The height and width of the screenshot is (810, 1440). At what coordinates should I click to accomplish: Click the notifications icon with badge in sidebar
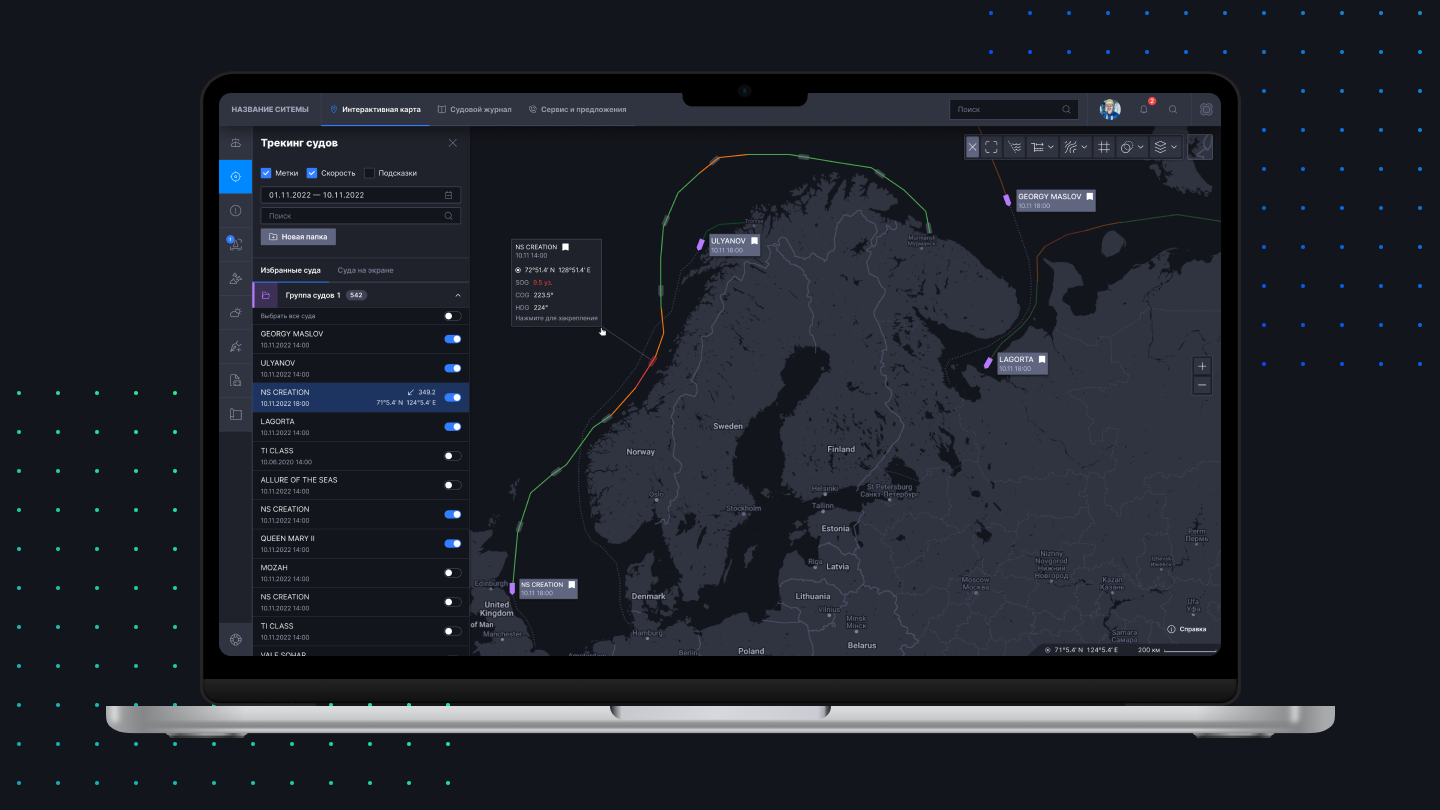[235, 244]
